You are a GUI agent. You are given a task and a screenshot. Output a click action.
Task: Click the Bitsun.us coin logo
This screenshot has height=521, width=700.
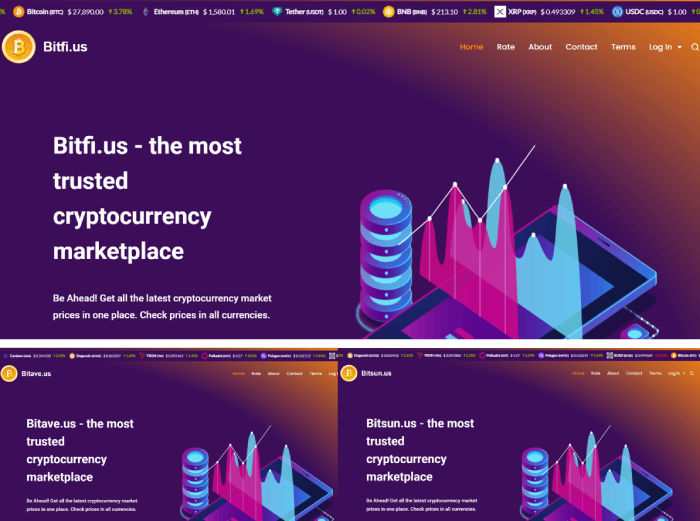click(349, 373)
